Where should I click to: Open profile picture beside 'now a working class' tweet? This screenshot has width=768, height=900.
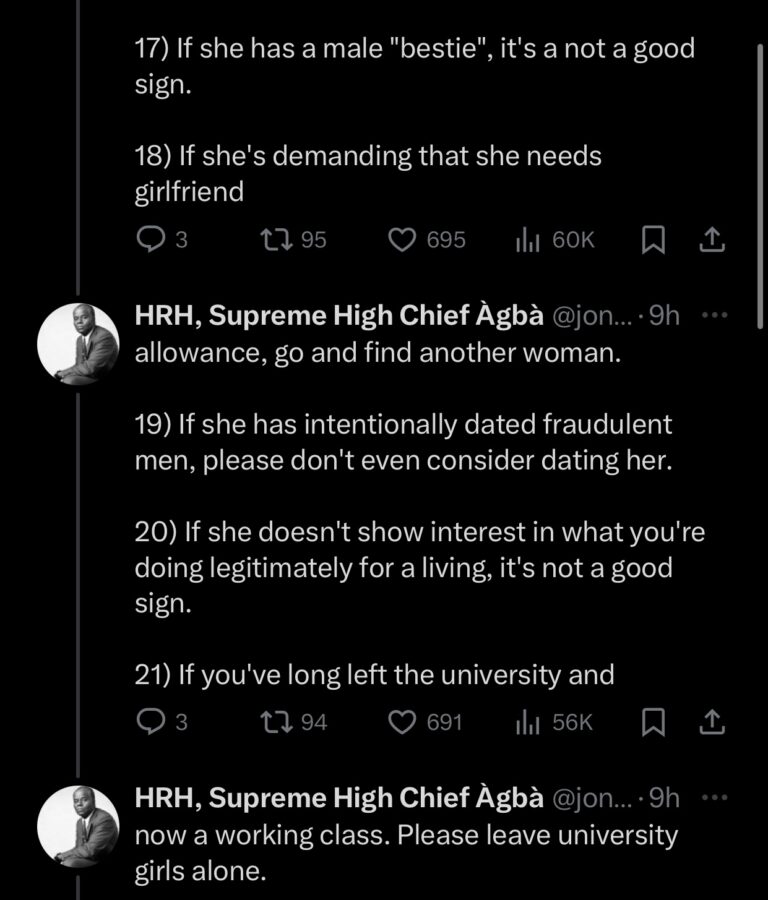tap(78, 825)
